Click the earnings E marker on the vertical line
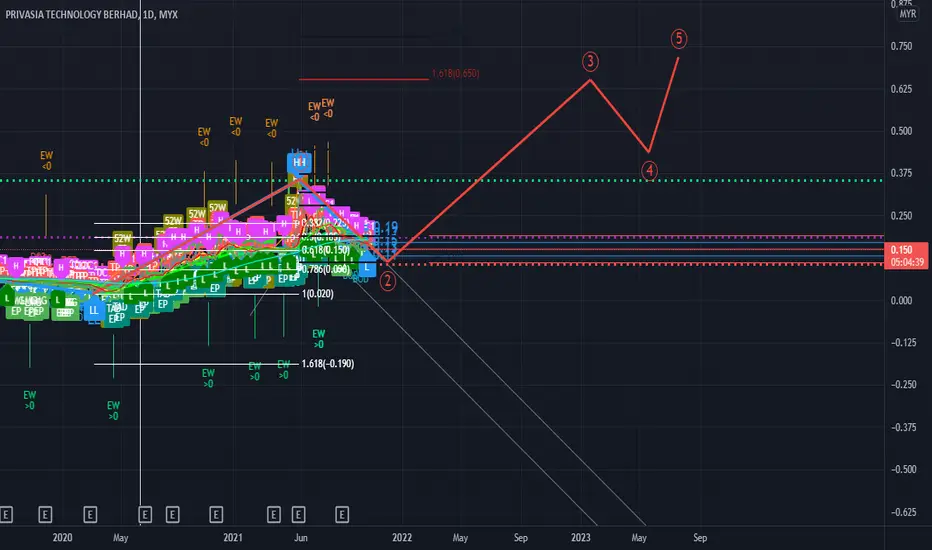The width and height of the screenshot is (932, 550). tap(145, 514)
